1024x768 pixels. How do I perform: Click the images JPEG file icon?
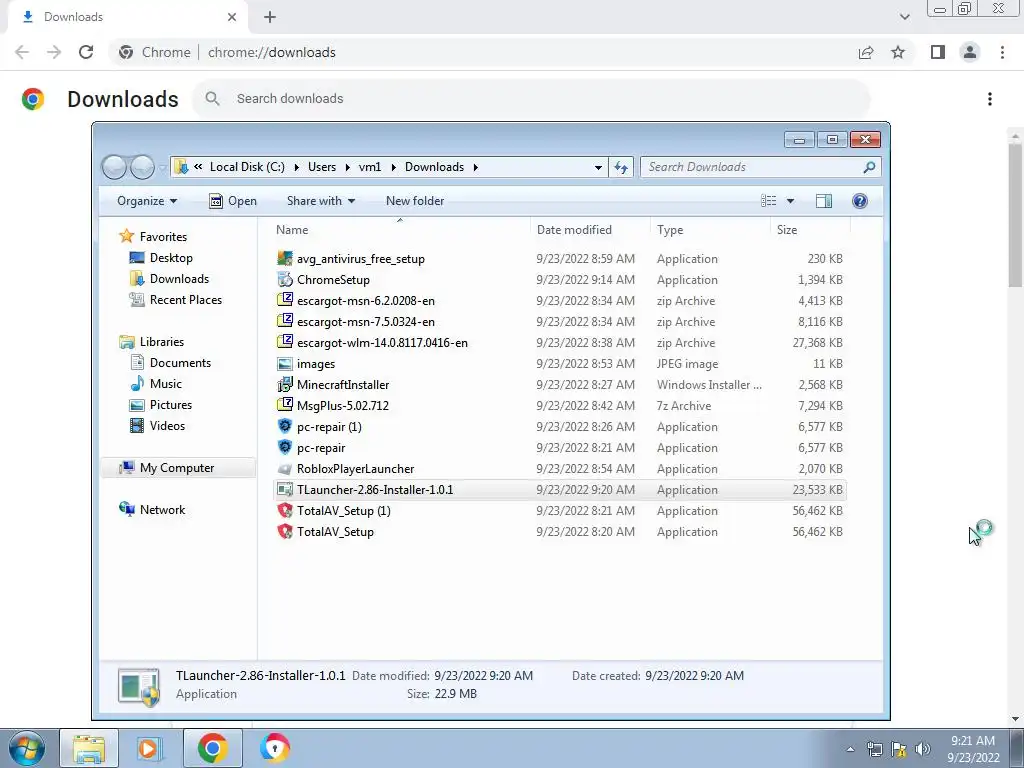point(285,364)
